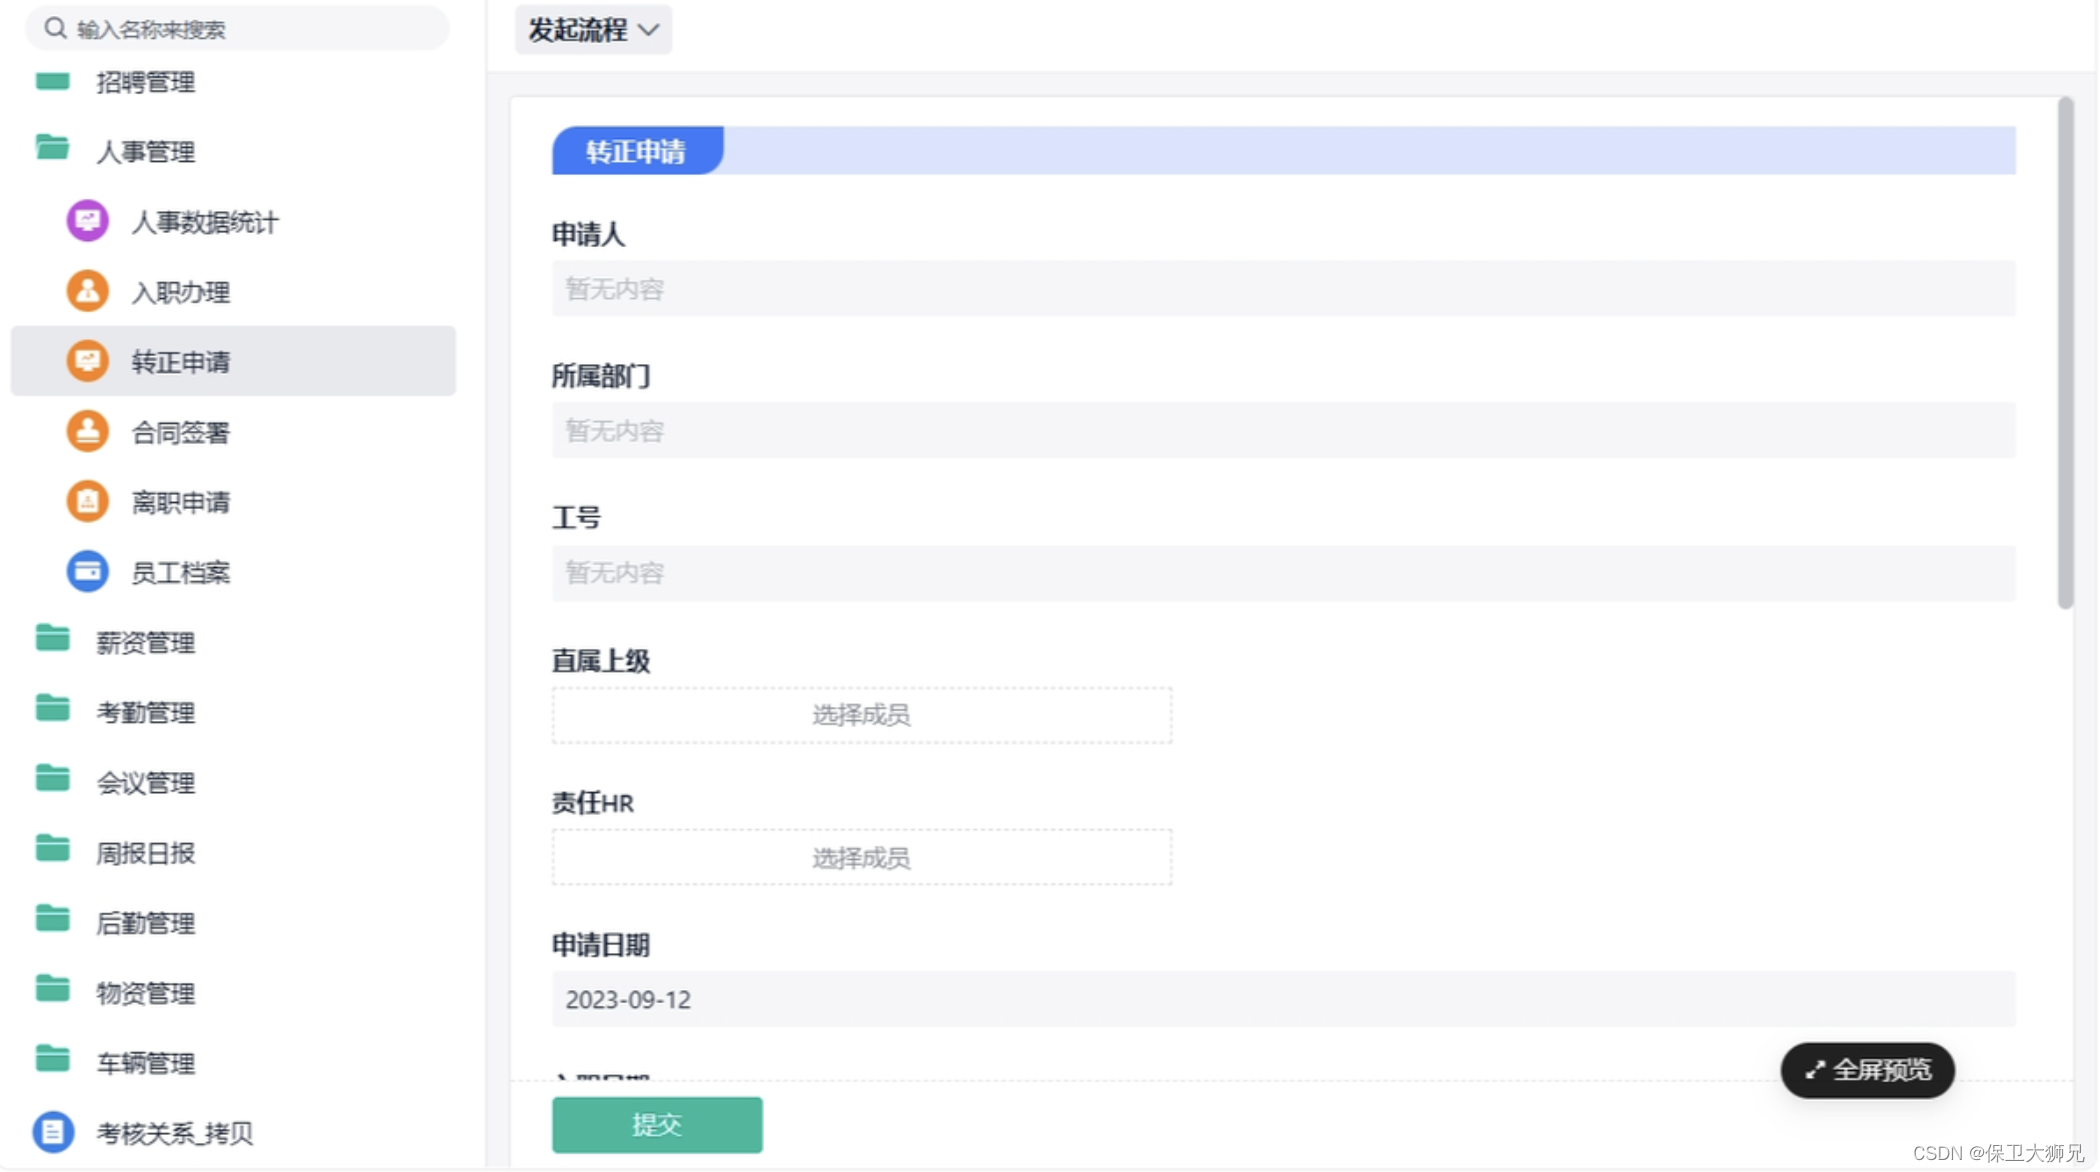This screenshot has width=2100, height=1172.
Task: Open 考核关系_拷贝 via its blue document icon
Action: click(53, 1132)
